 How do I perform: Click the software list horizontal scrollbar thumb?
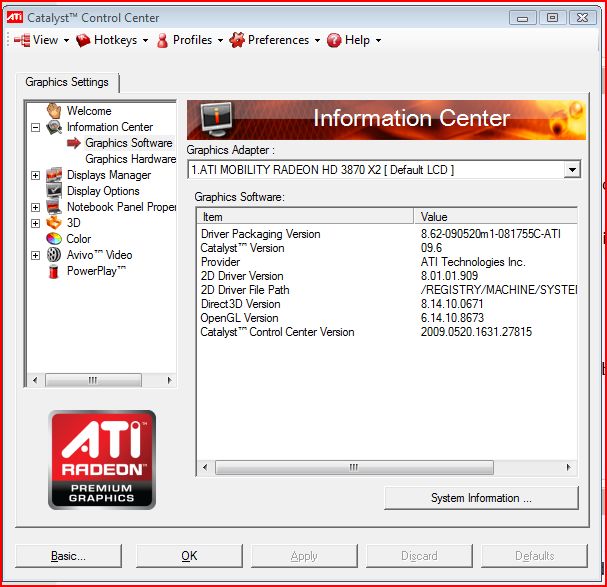(354, 467)
